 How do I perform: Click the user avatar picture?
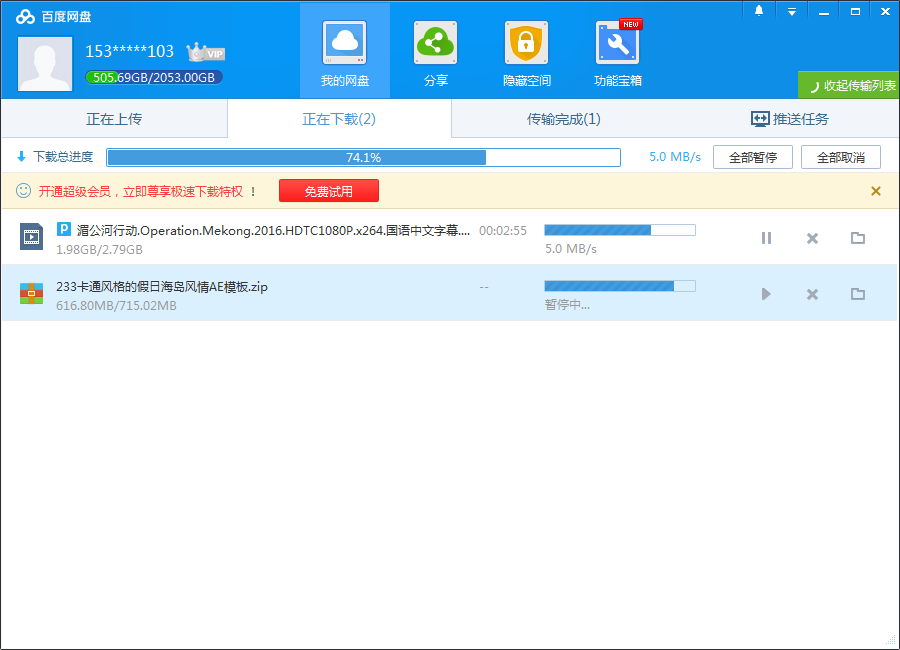[45, 64]
